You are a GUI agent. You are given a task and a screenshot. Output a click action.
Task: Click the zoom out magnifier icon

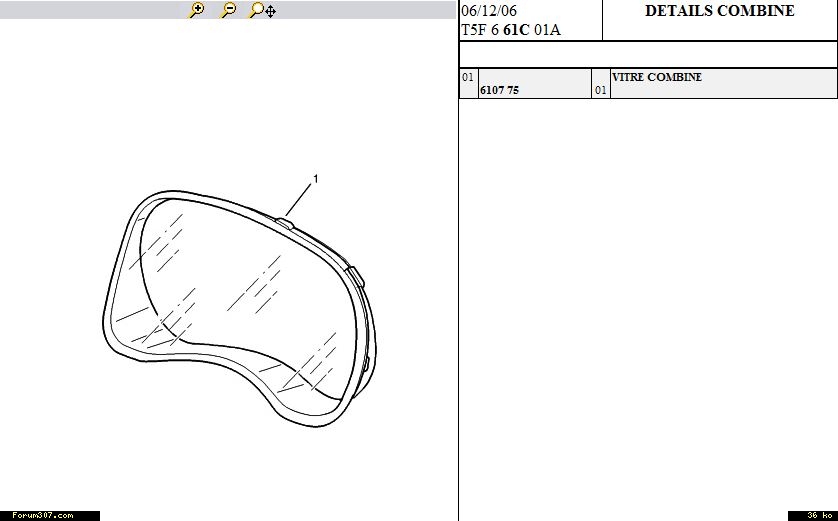[229, 10]
